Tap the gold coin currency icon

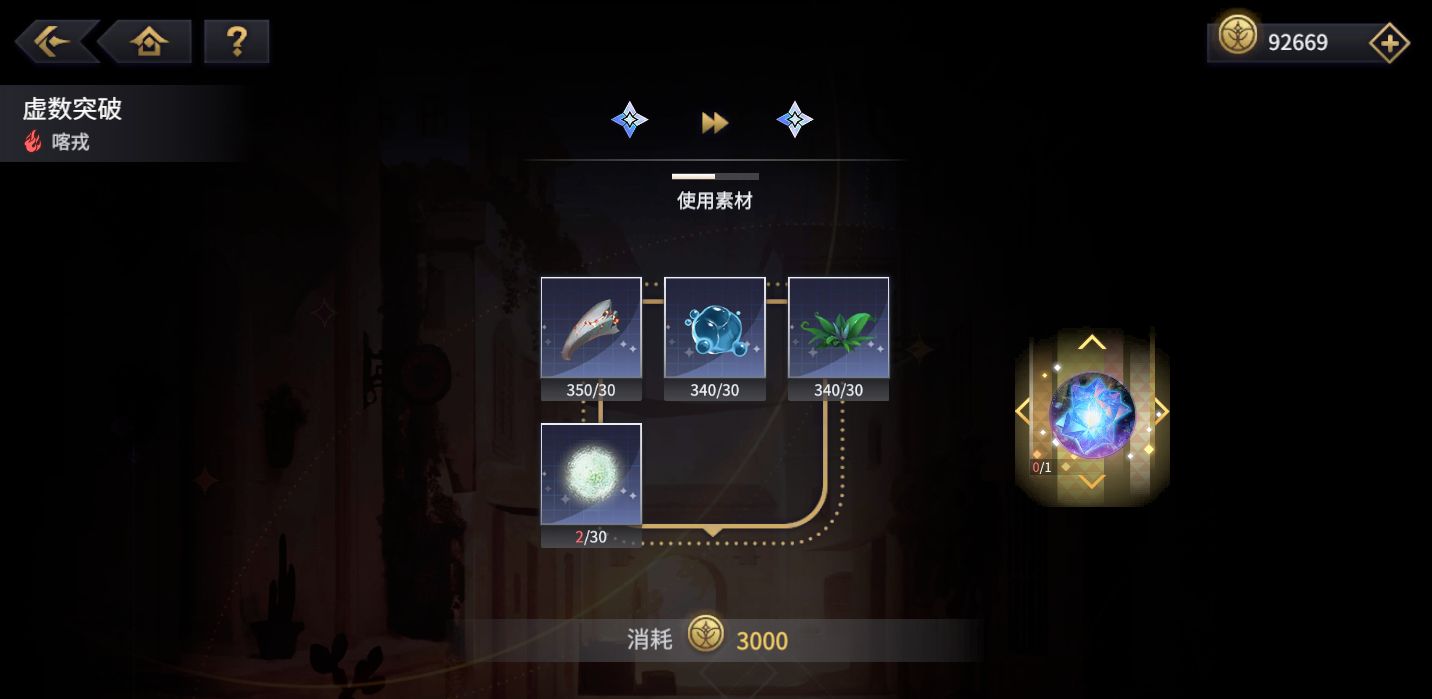point(1238,35)
